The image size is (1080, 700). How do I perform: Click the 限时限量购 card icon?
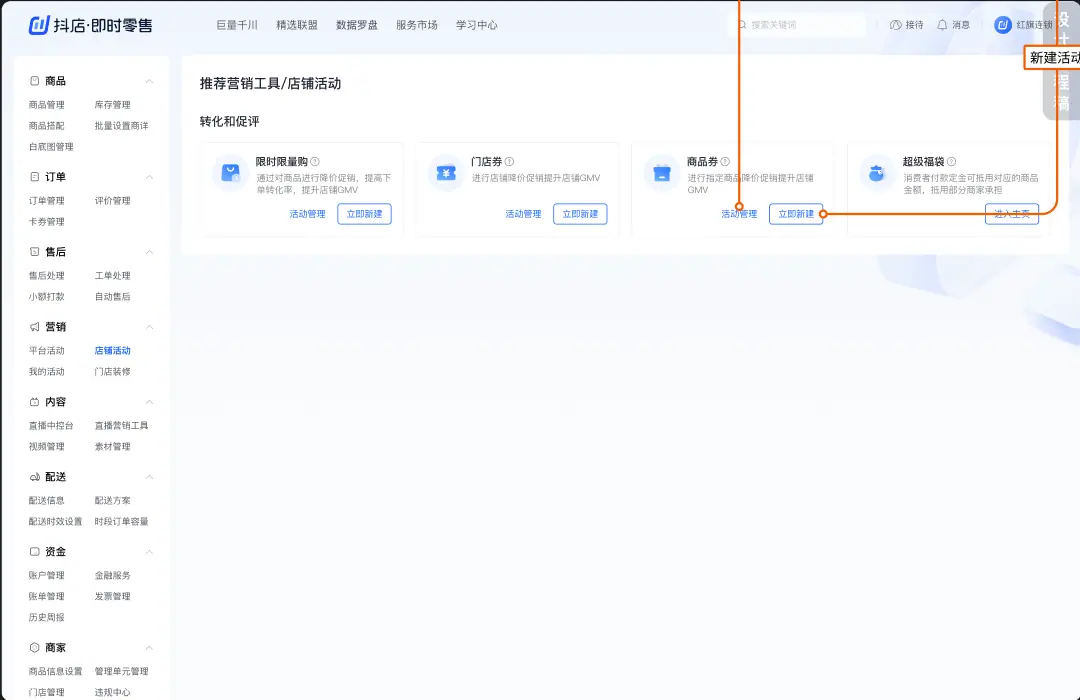[230, 173]
